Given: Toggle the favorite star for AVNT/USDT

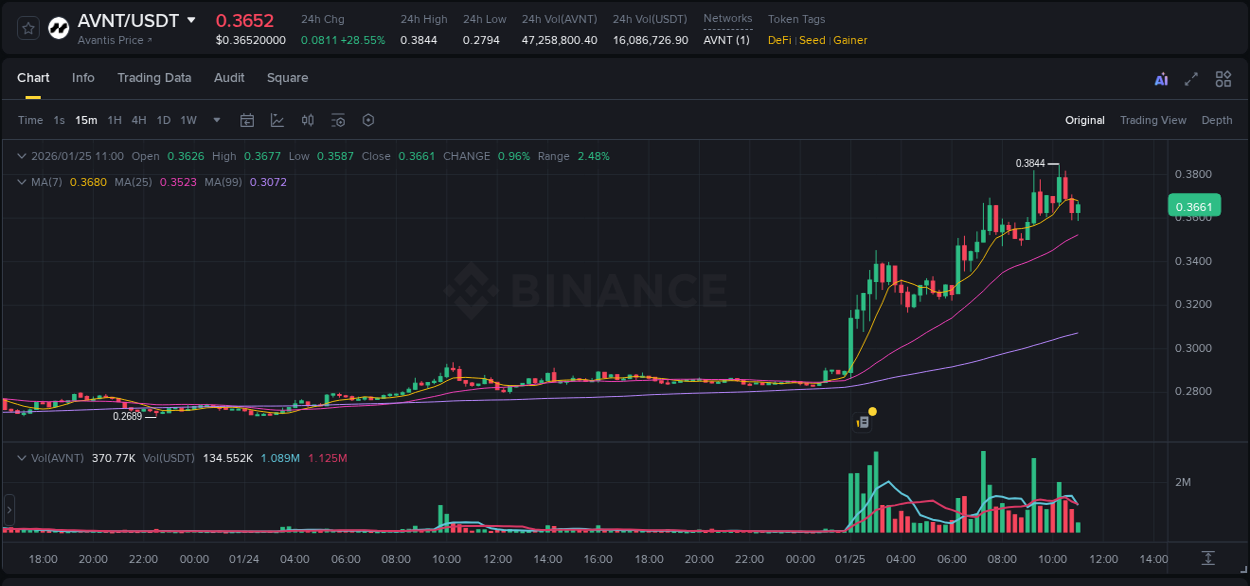Looking at the screenshot, I should click(x=27, y=27).
